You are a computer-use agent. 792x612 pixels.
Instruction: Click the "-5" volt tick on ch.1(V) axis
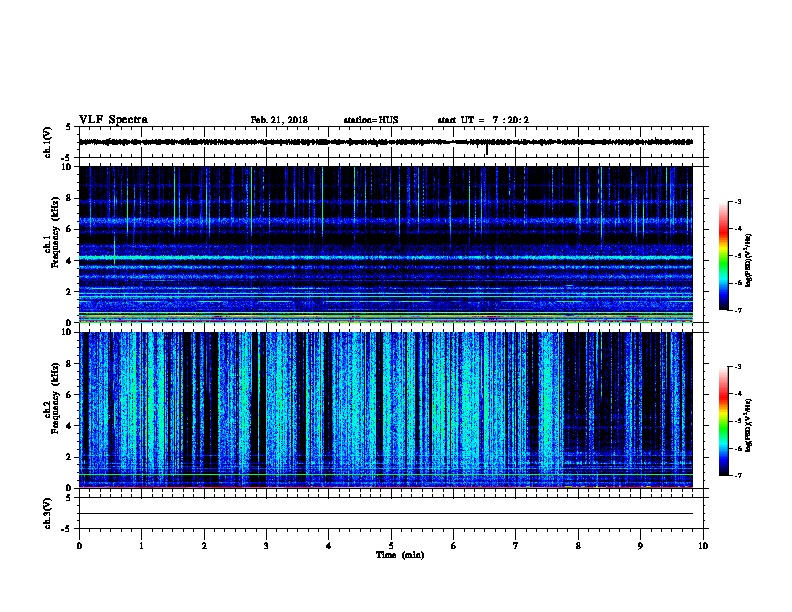tap(67, 158)
